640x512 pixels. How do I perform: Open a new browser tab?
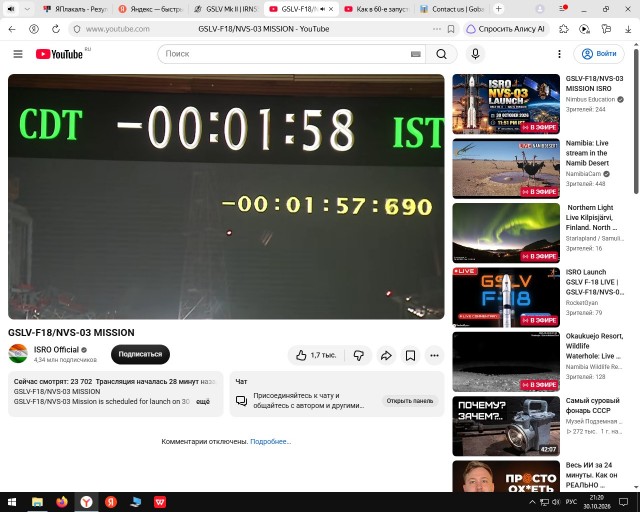point(498,9)
